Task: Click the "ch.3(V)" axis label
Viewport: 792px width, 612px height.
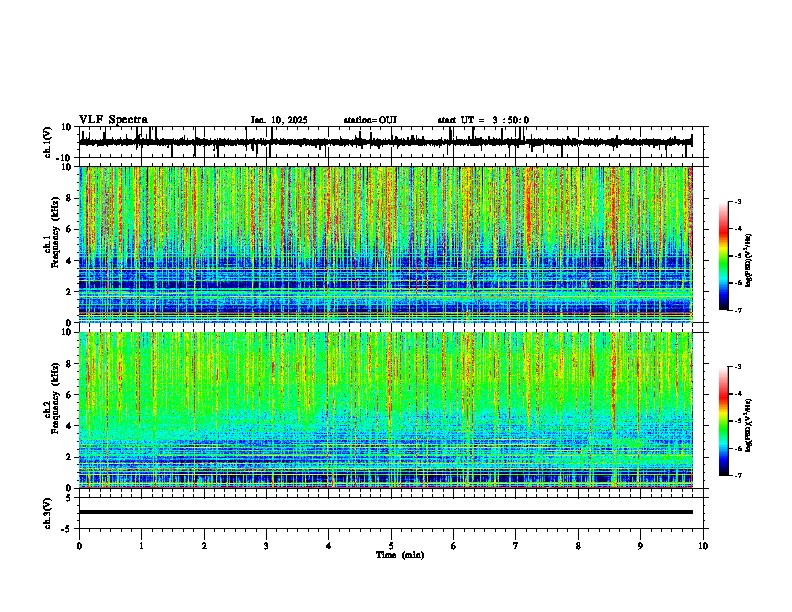Action: 48,514
